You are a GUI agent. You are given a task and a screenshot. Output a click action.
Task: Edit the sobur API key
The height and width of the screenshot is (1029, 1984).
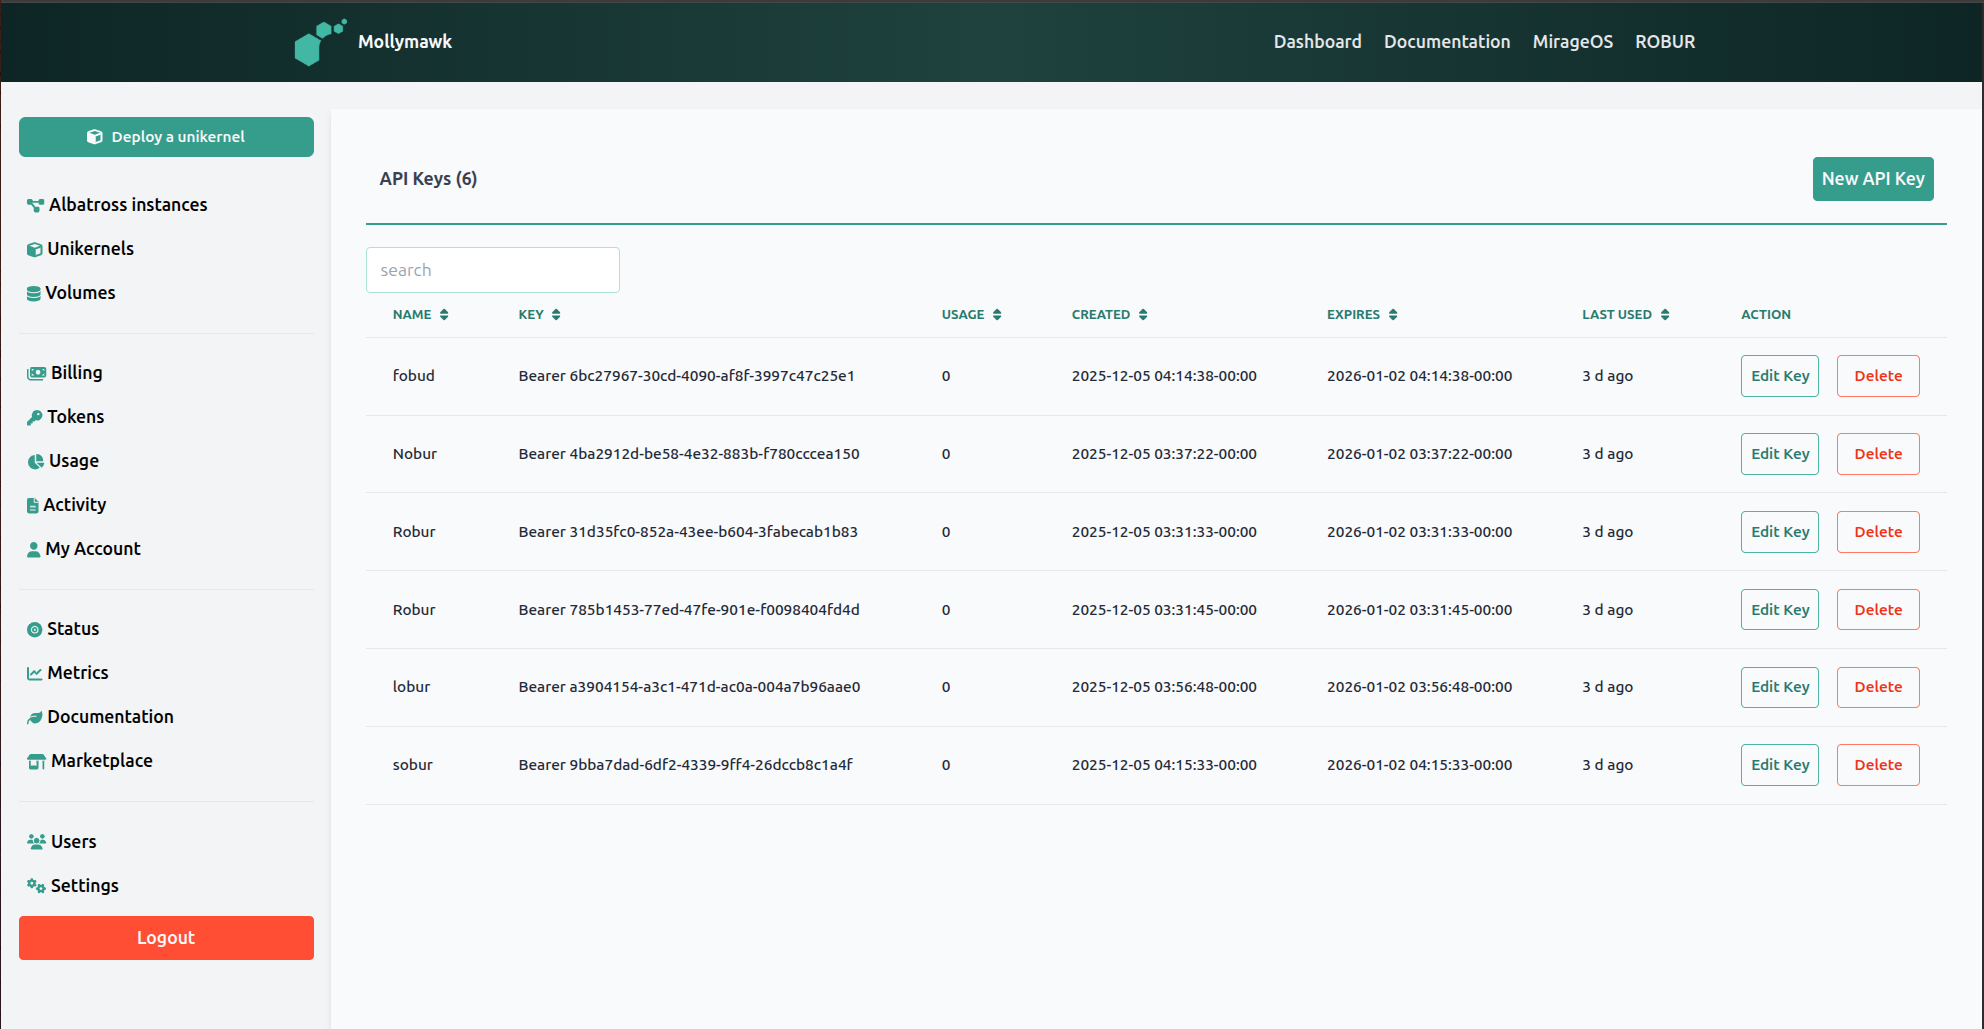pyautogui.click(x=1779, y=765)
